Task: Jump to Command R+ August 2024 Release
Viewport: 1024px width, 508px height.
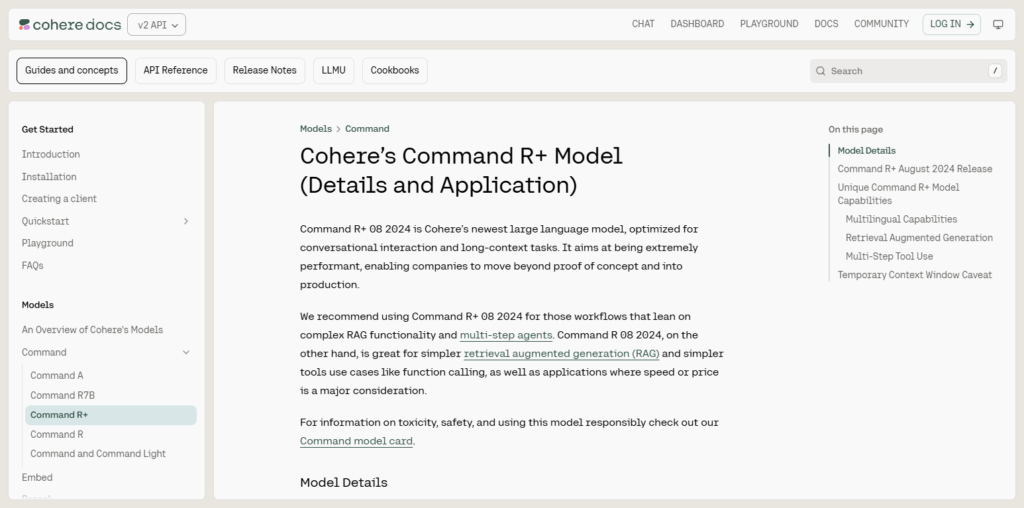Action: tap(915, 169)
